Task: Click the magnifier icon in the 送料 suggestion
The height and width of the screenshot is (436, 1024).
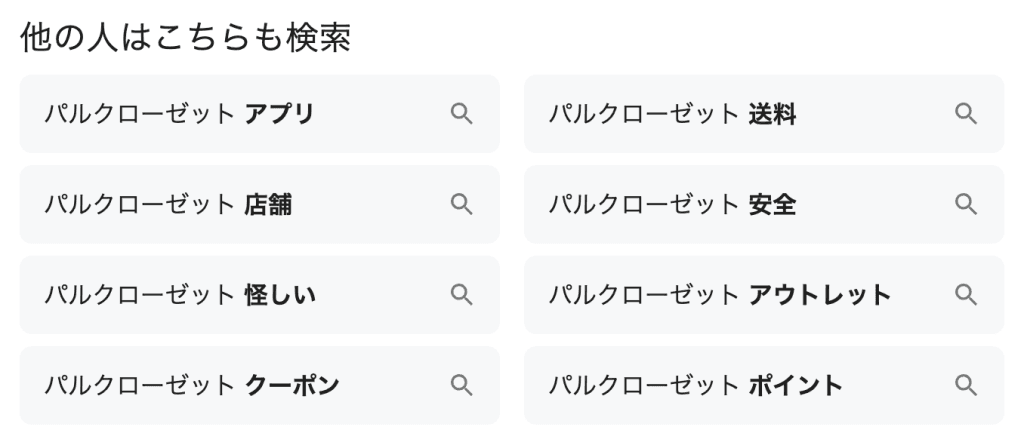Action: [965, 113]
